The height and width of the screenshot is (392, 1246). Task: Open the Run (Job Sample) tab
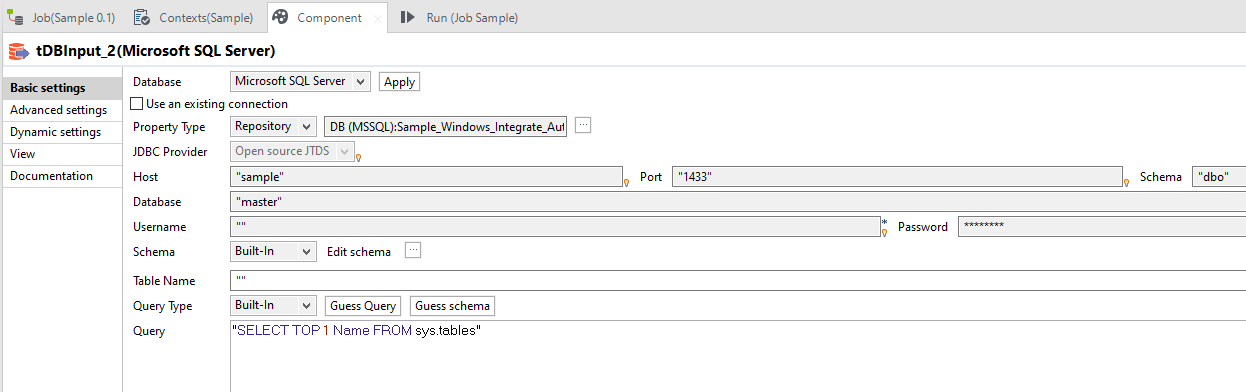pos(459,18)
